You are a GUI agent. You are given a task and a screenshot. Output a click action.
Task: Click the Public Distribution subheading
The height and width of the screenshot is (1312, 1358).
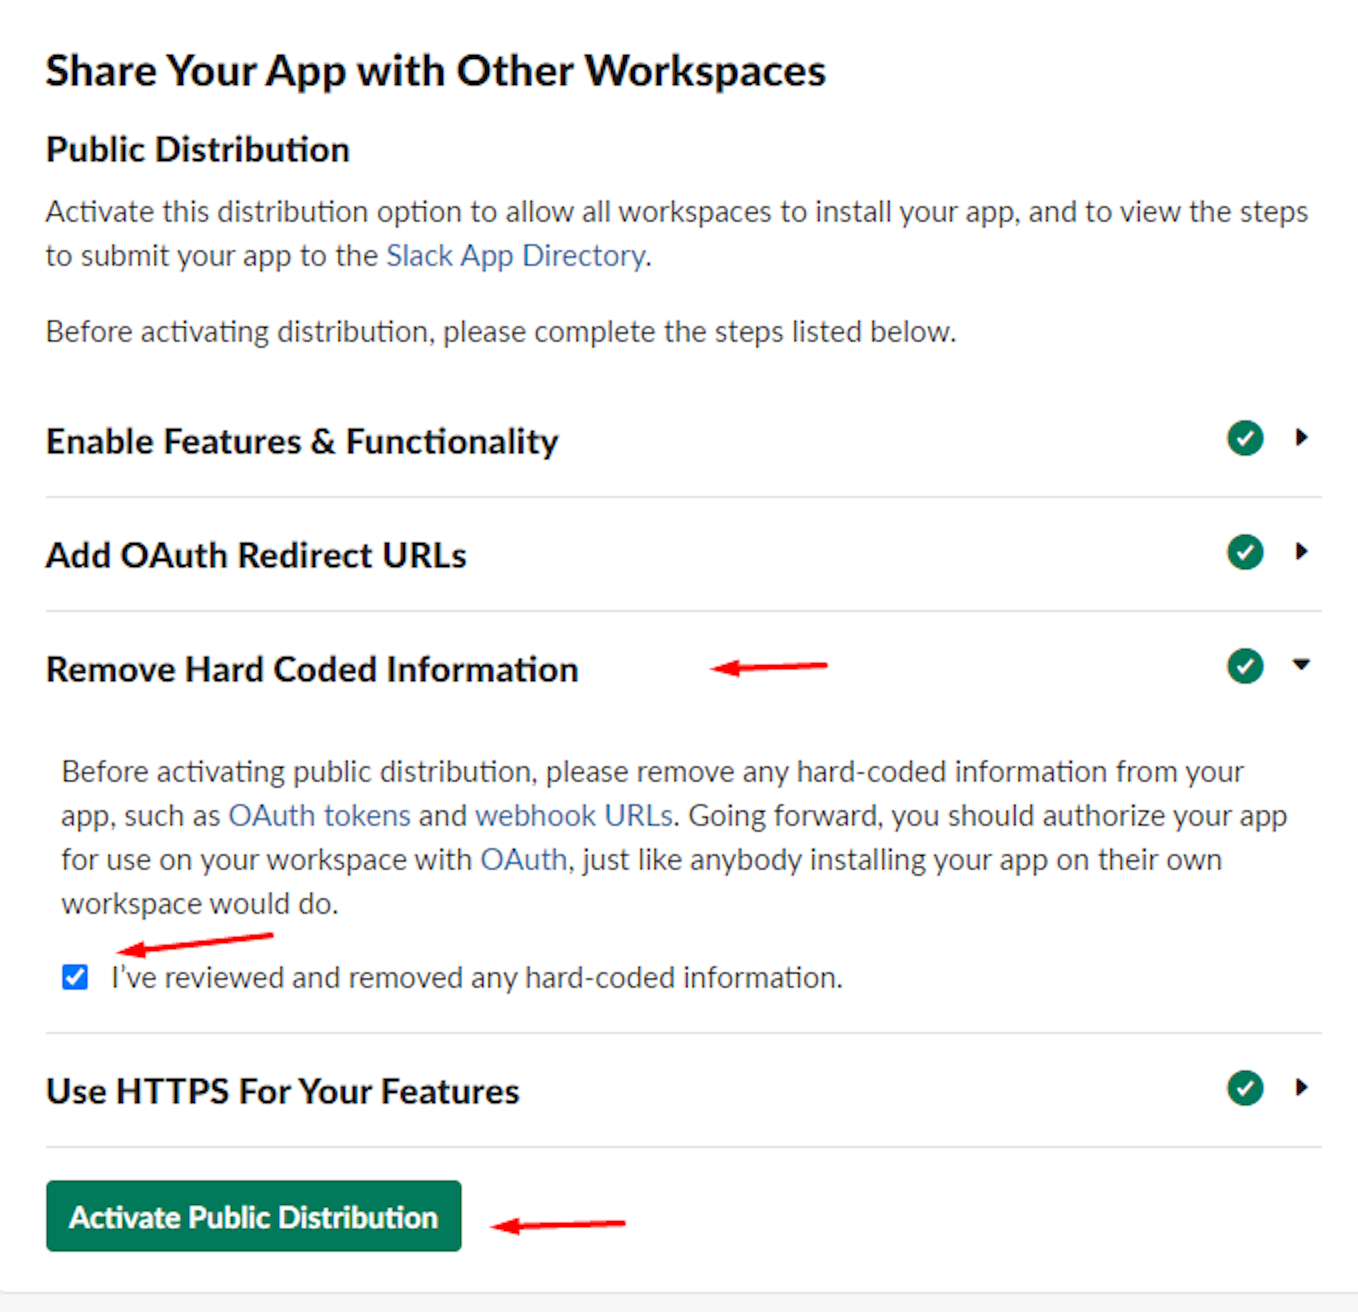click(198, 150)
